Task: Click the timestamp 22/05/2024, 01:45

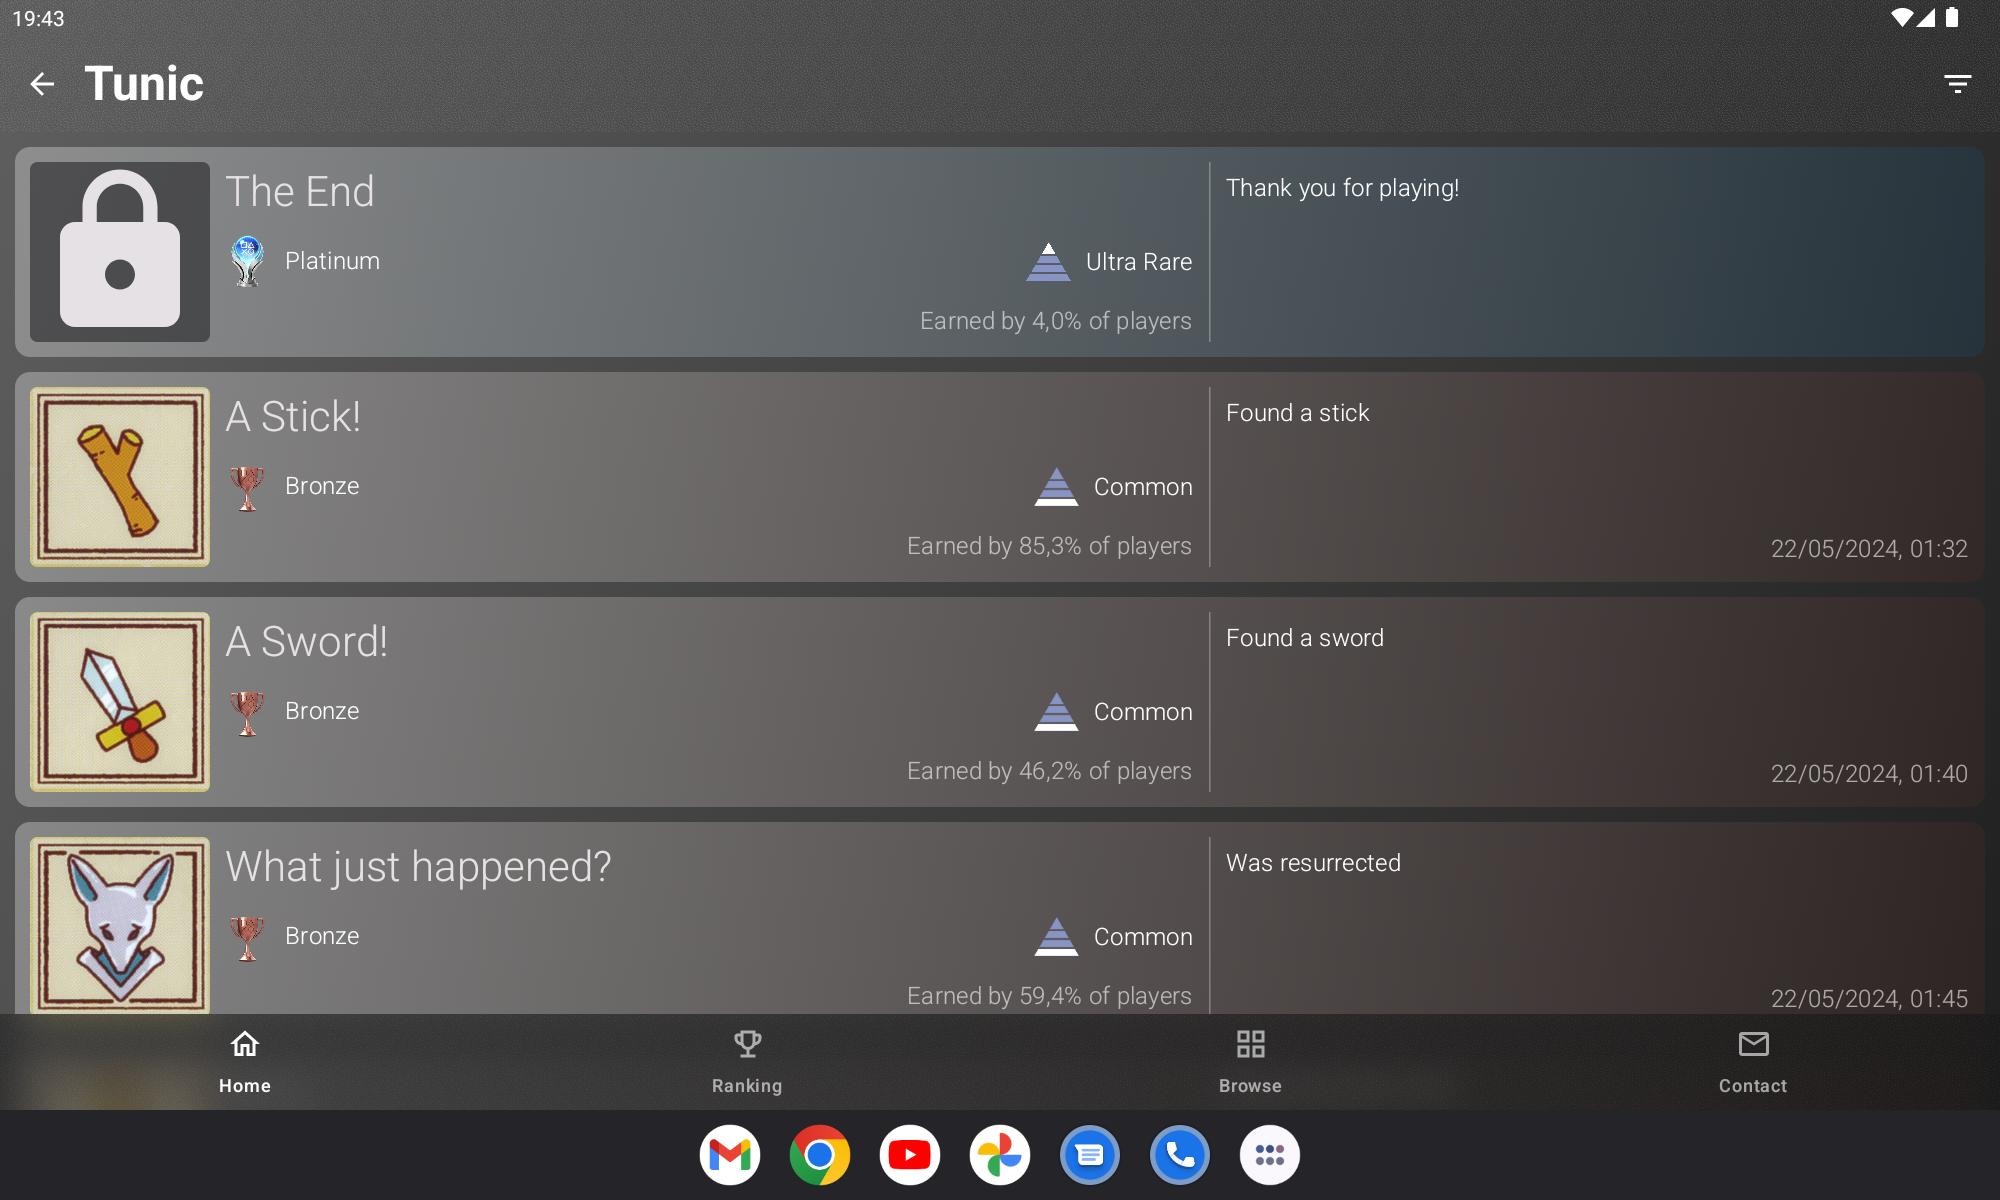Action: click(1869, 999)
